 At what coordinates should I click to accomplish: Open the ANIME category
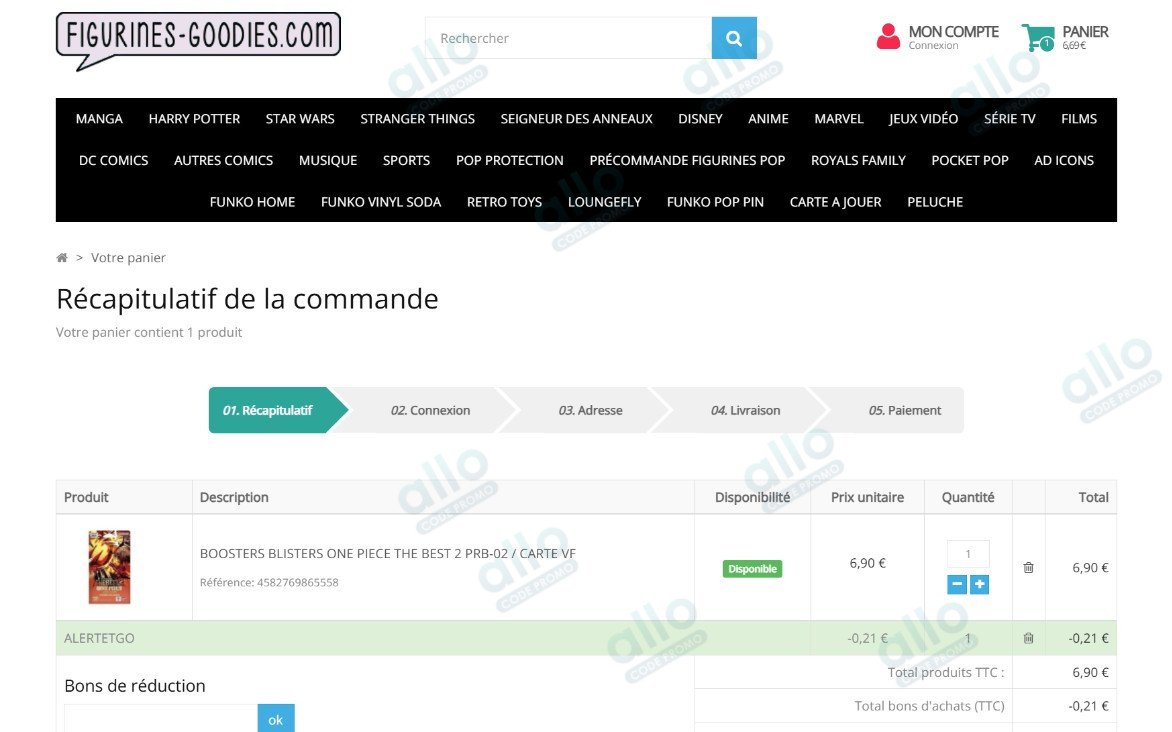tap(768, 119)
